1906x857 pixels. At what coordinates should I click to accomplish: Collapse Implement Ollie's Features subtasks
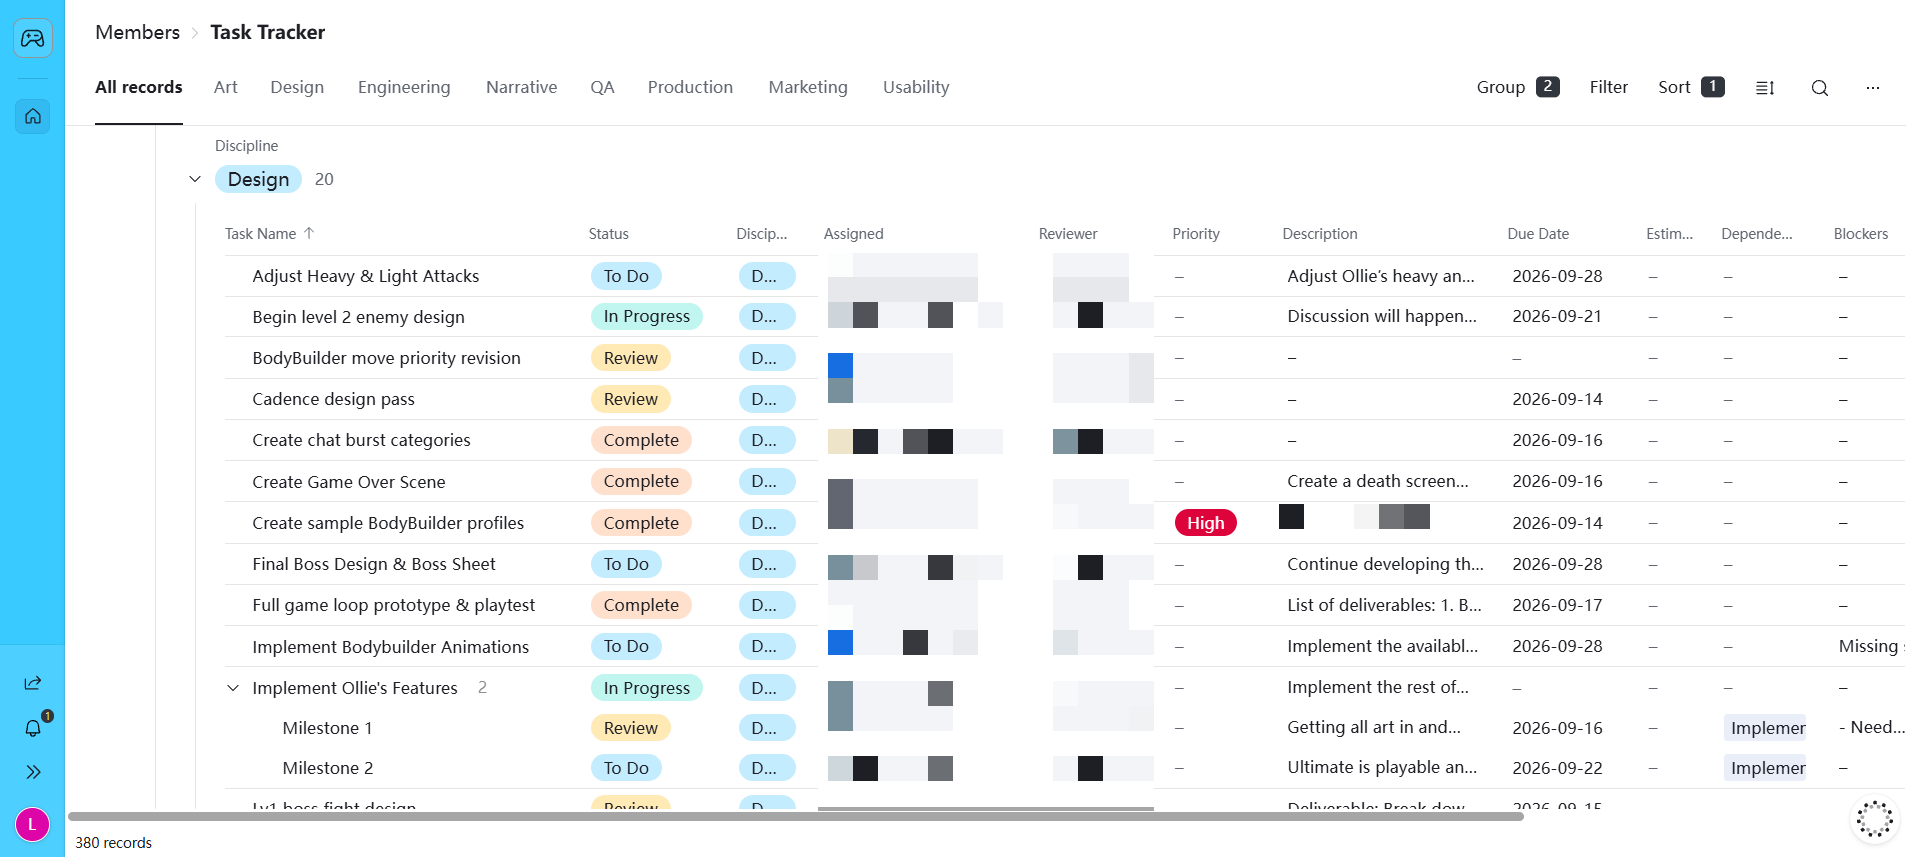[x=233, y=688]
